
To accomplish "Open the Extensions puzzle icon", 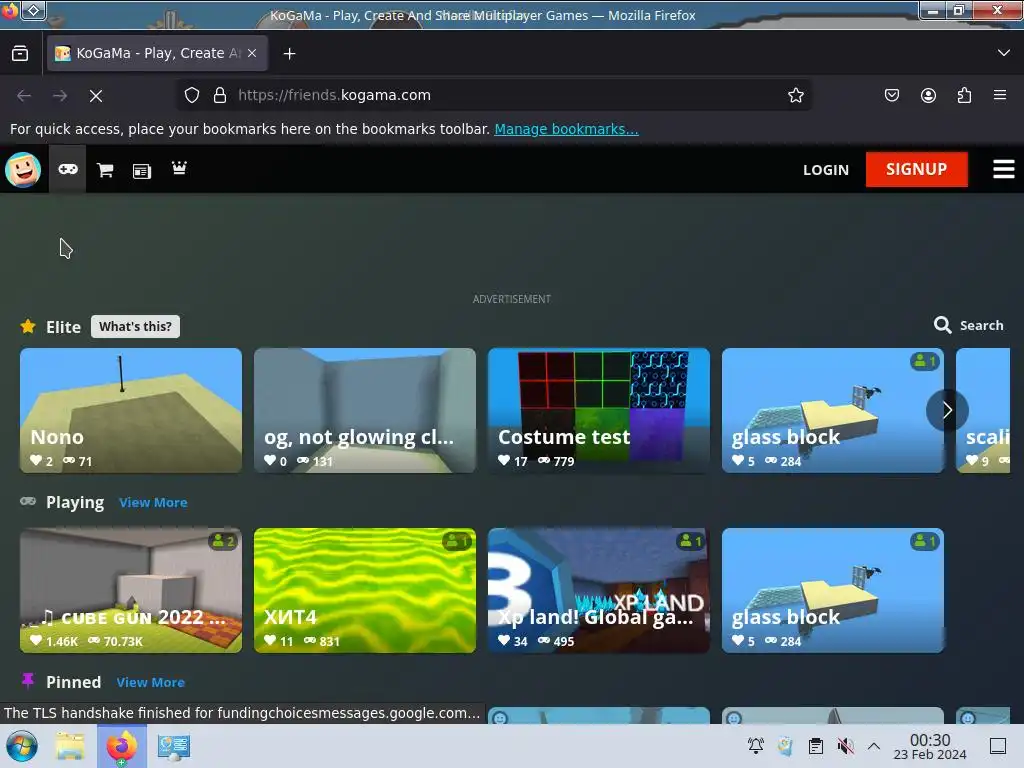I will 964,95.
